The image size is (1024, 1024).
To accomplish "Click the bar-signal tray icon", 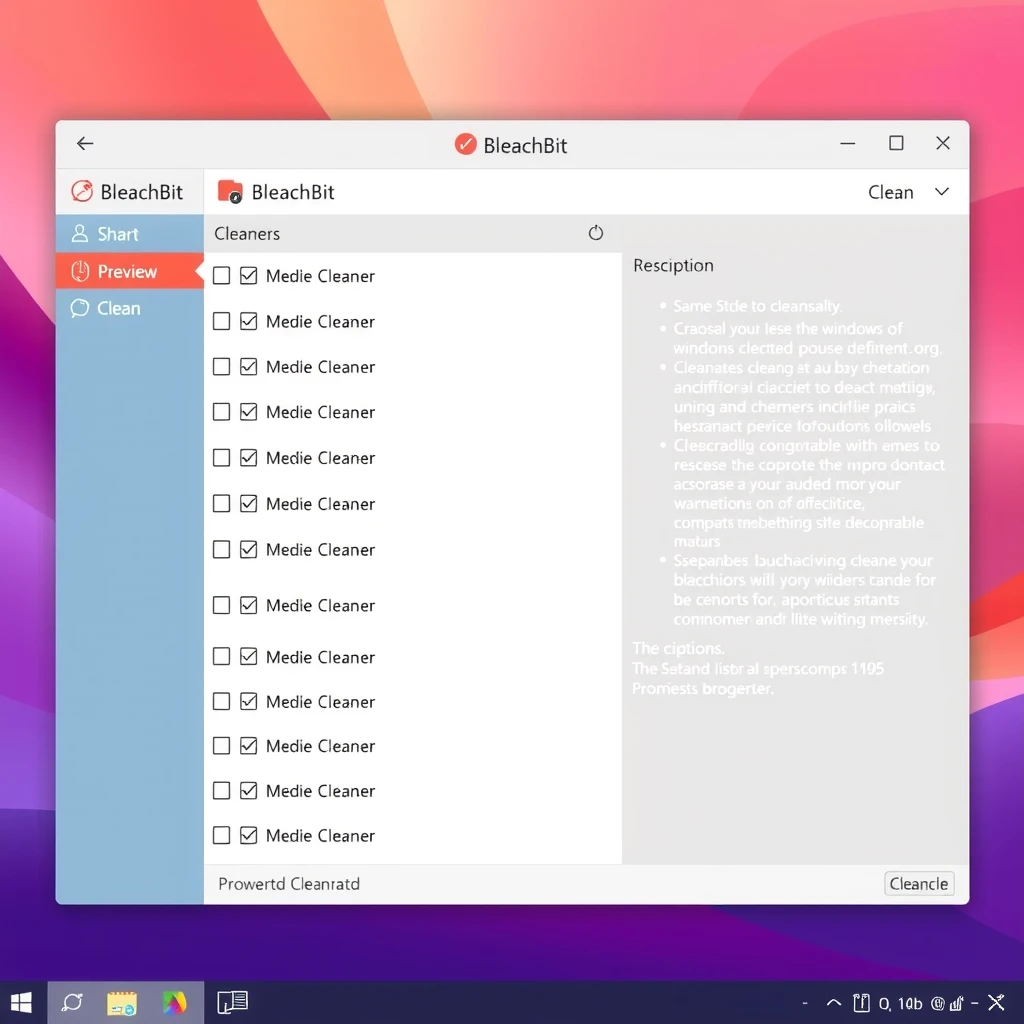I will coord(957,1003).
